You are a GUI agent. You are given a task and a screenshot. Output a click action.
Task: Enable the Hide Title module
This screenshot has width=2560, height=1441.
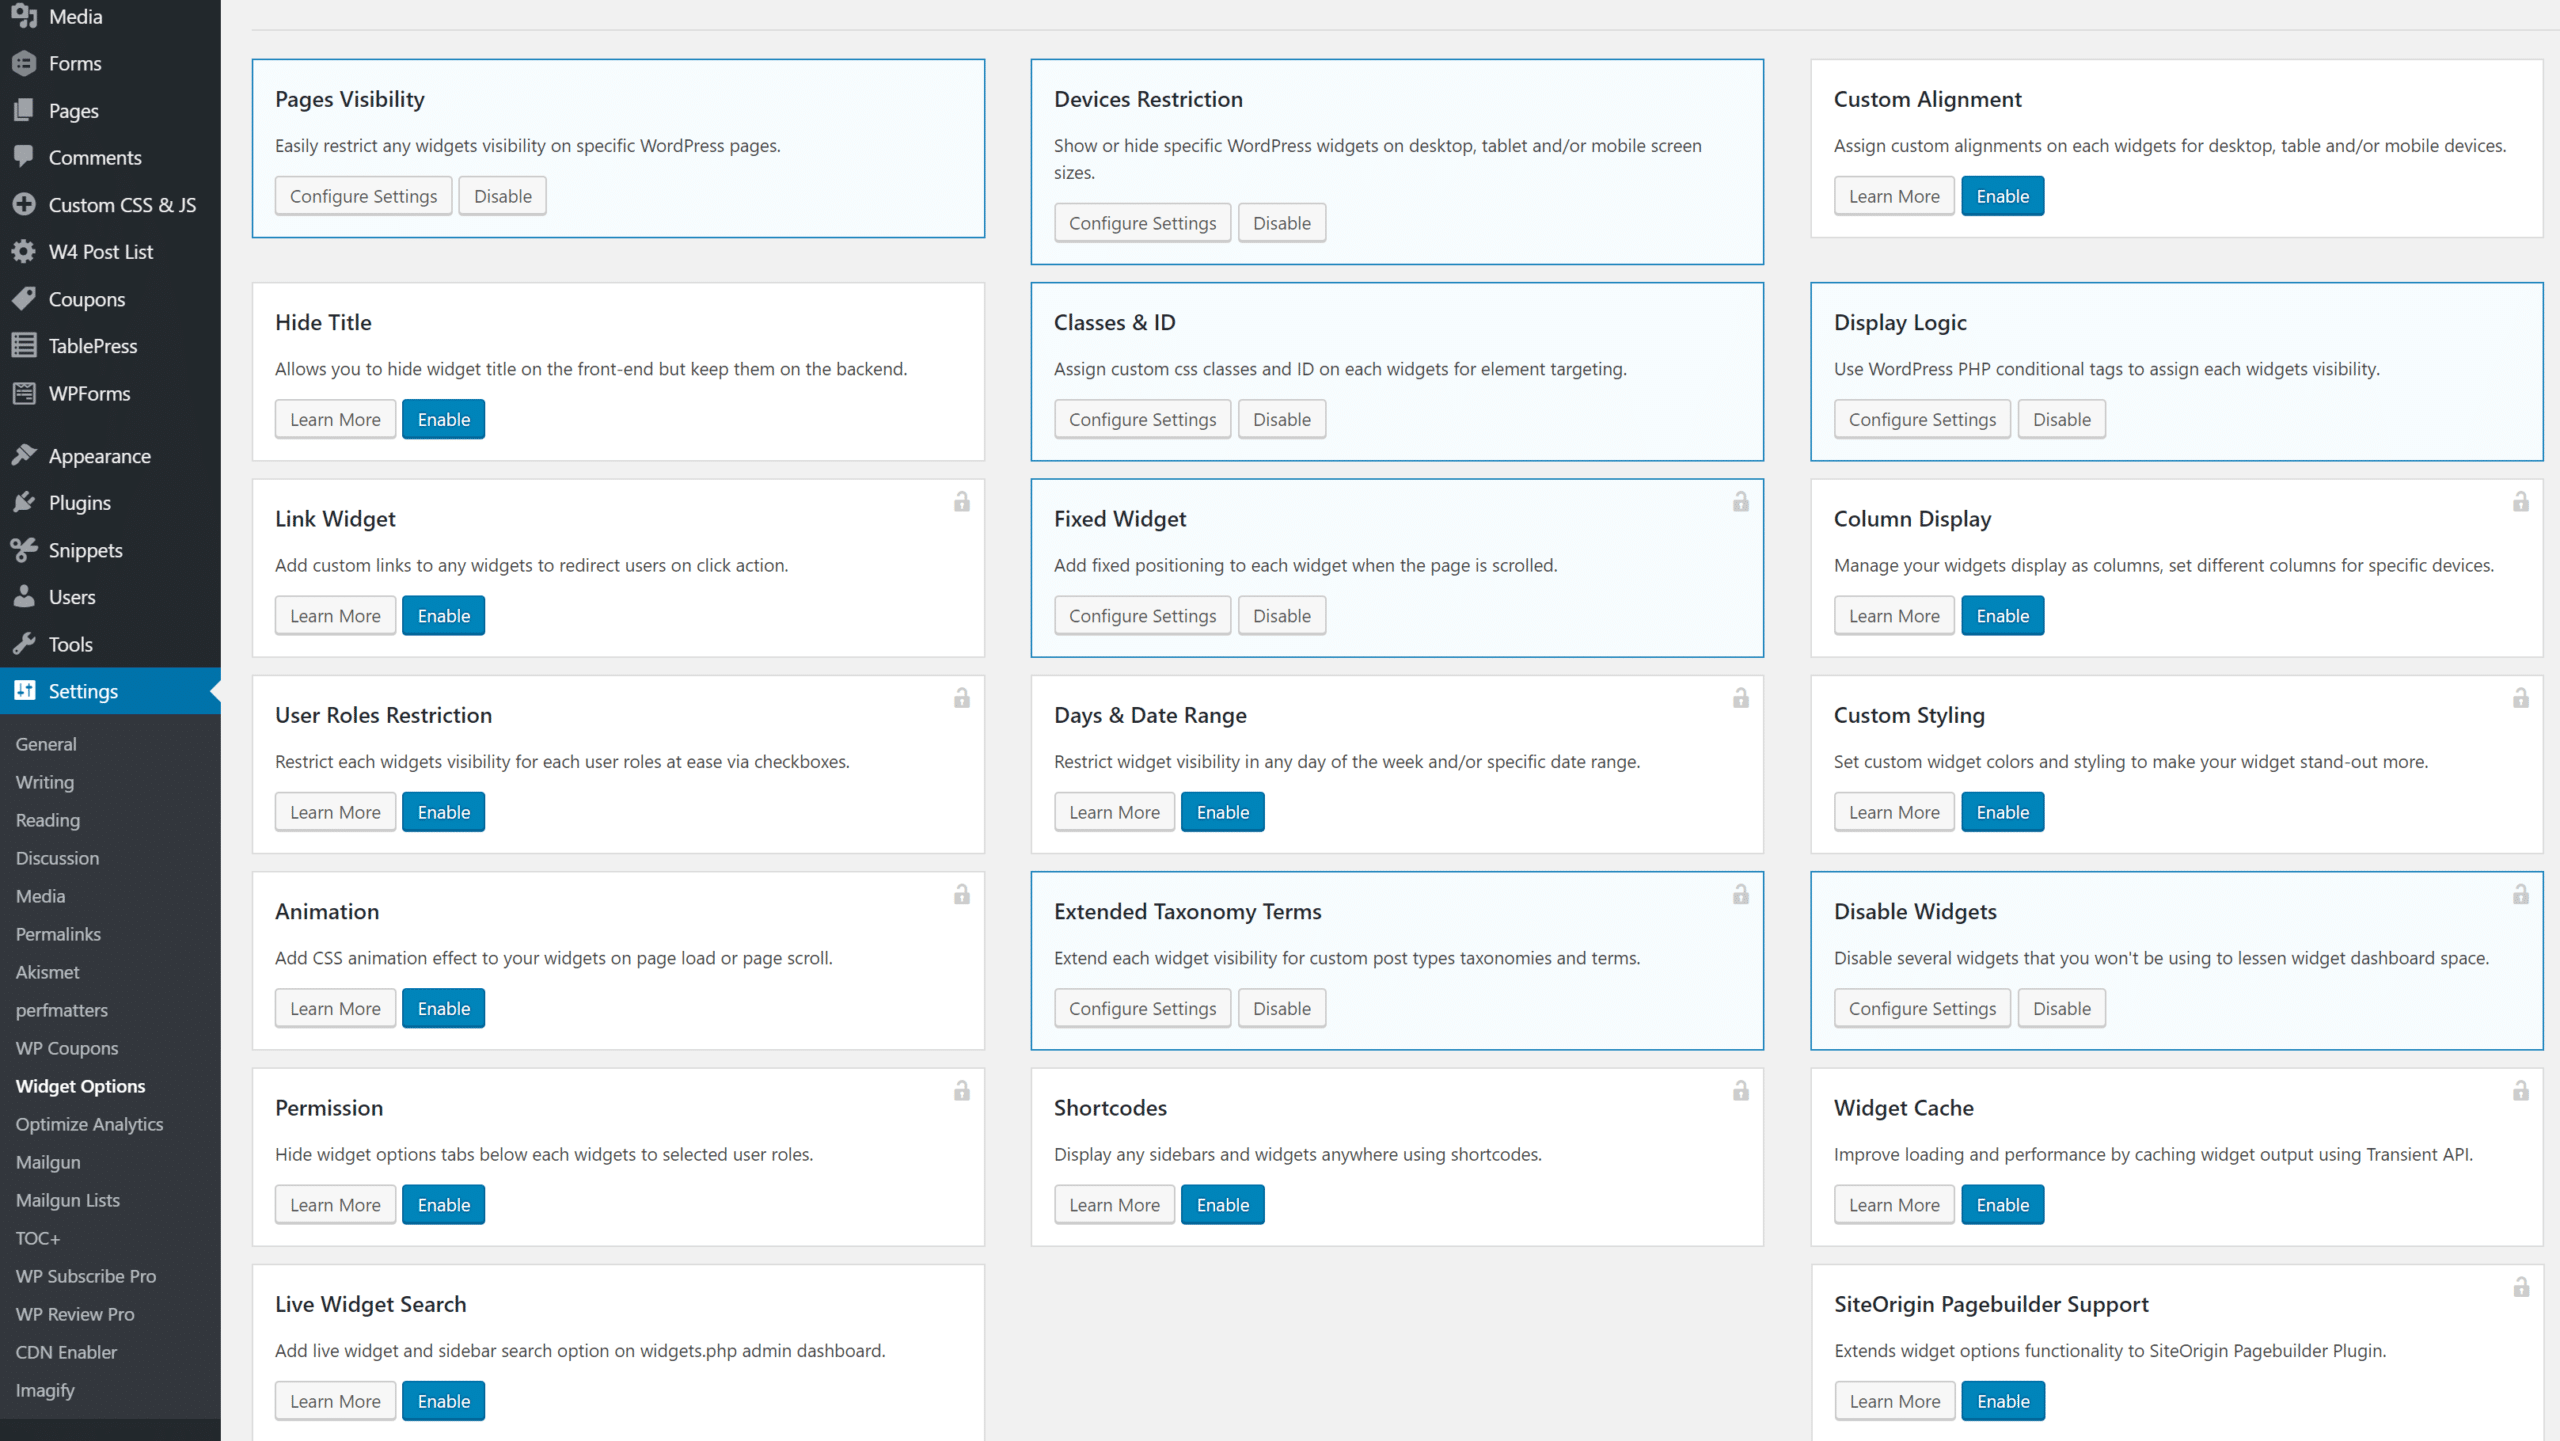click(x=443, y=419)
